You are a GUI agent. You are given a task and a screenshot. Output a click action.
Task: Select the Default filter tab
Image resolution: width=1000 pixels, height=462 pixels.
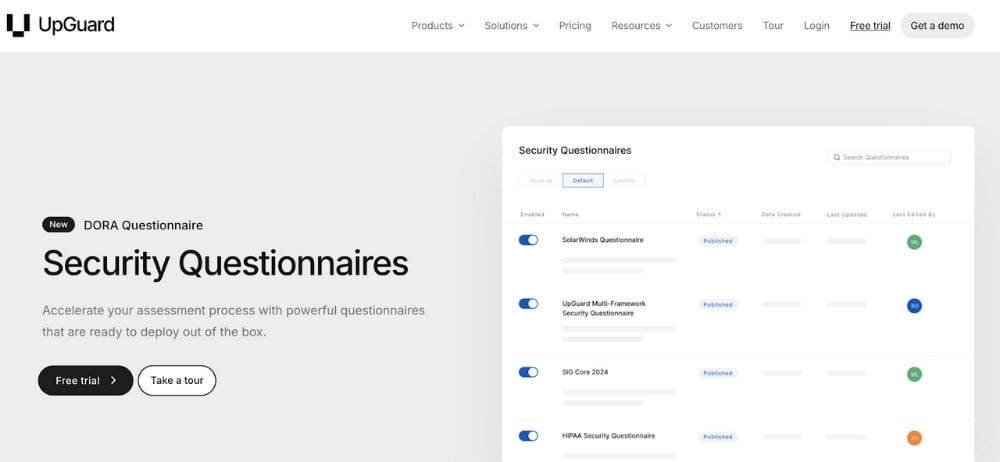click(x=583, y=181)
